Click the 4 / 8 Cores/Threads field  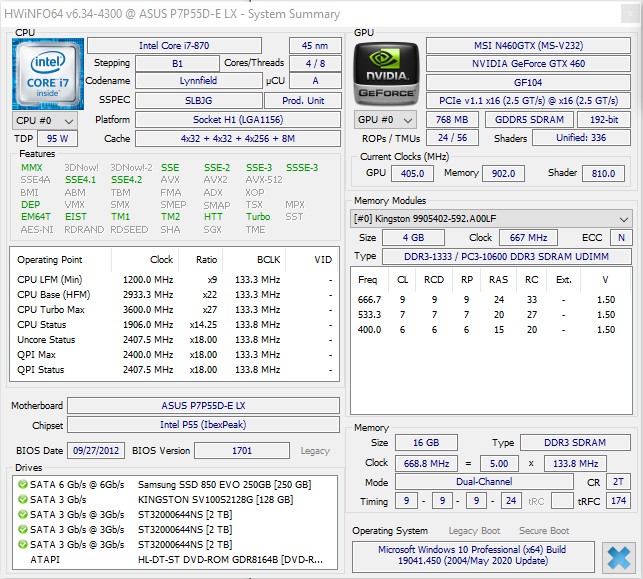pos(315,64)
